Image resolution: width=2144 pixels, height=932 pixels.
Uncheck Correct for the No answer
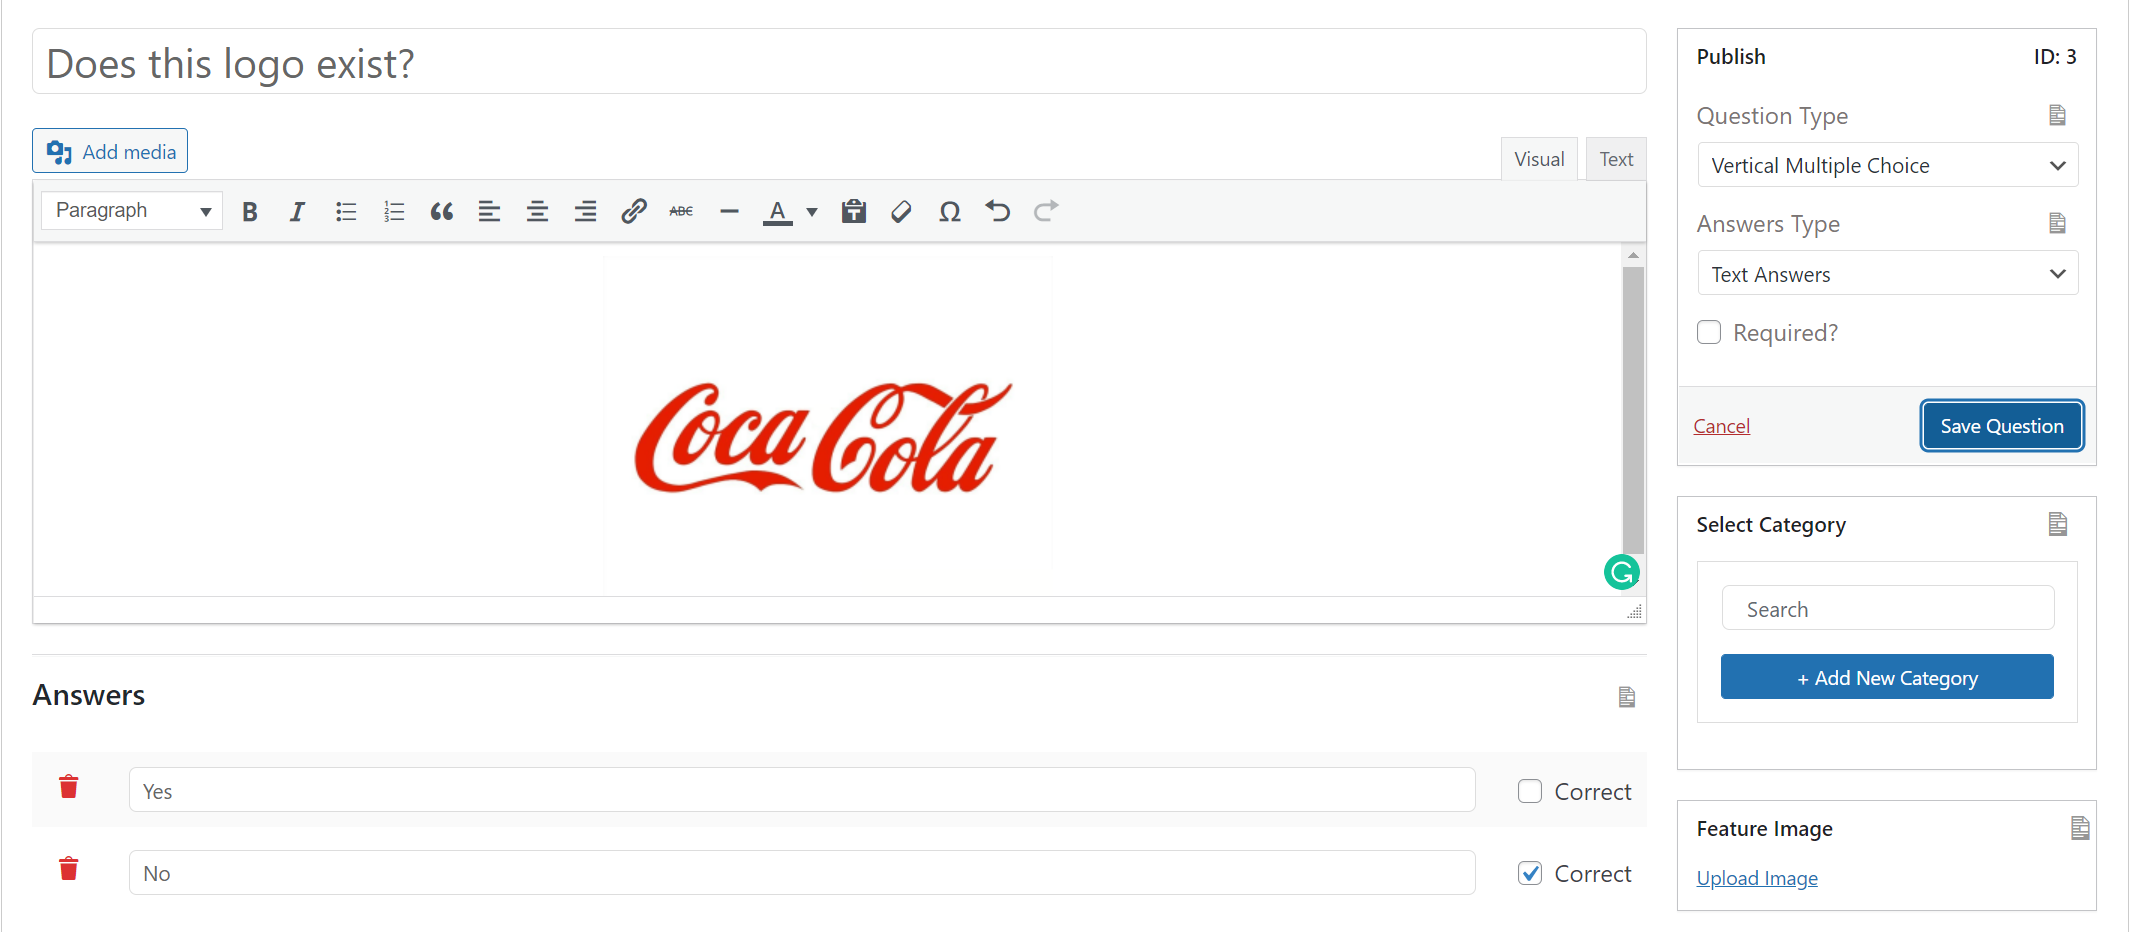tap(1530, 873)
